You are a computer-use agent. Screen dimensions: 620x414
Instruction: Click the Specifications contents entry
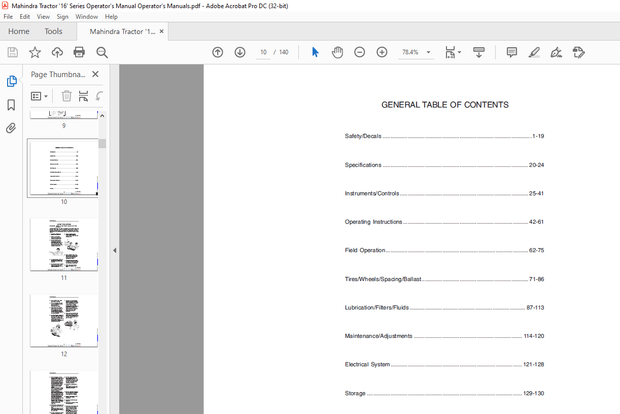[444, 165]
